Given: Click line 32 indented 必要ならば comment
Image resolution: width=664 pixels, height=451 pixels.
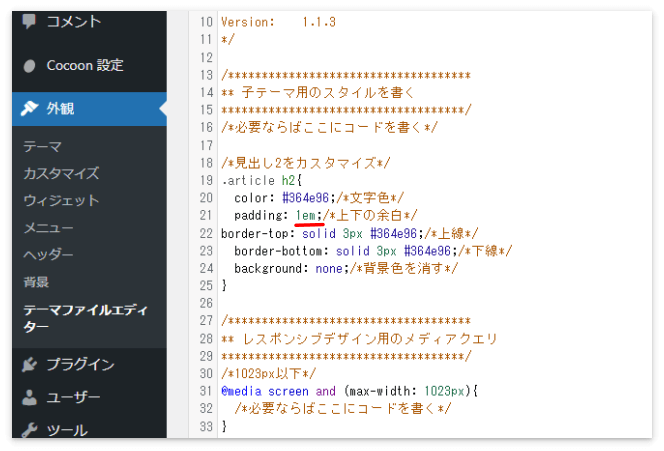Looking at the screenshot, I should pyautogui.click(x=343, y=409).
